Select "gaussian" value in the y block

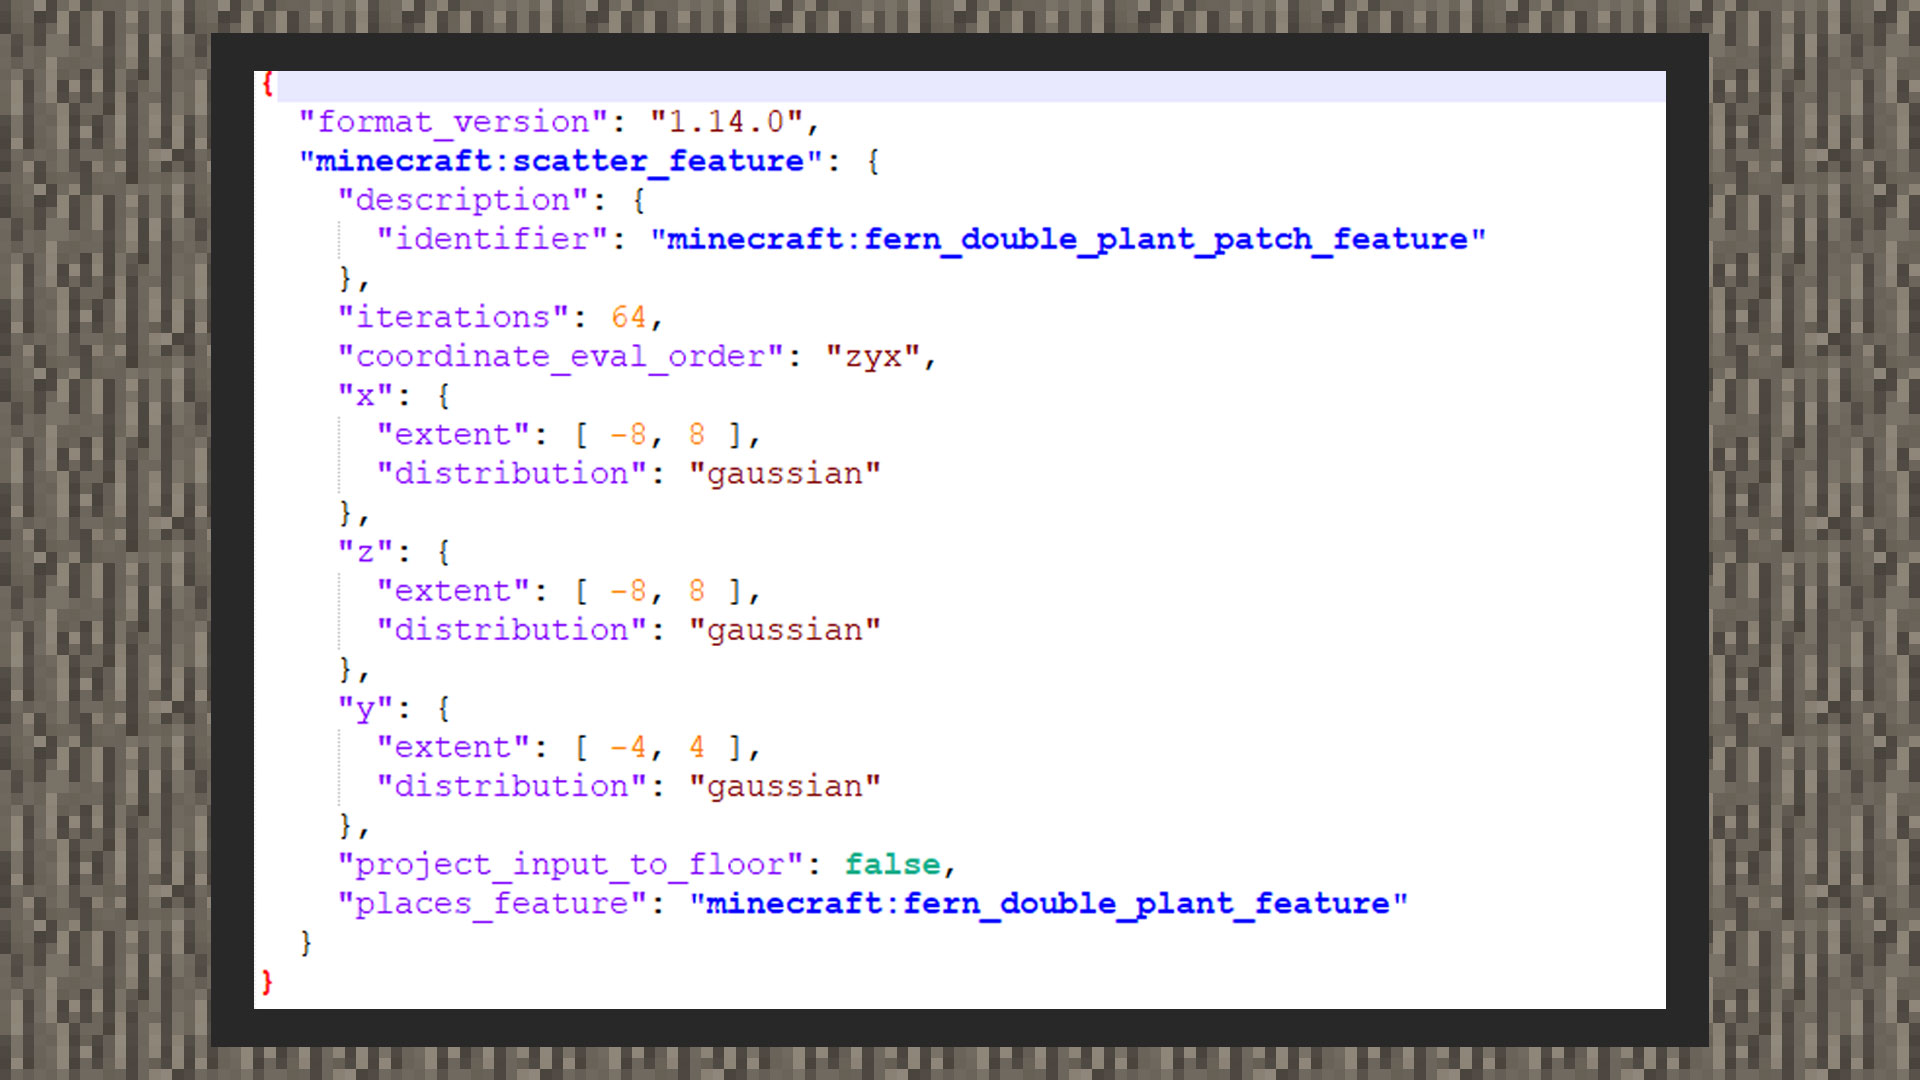[785, 786]
